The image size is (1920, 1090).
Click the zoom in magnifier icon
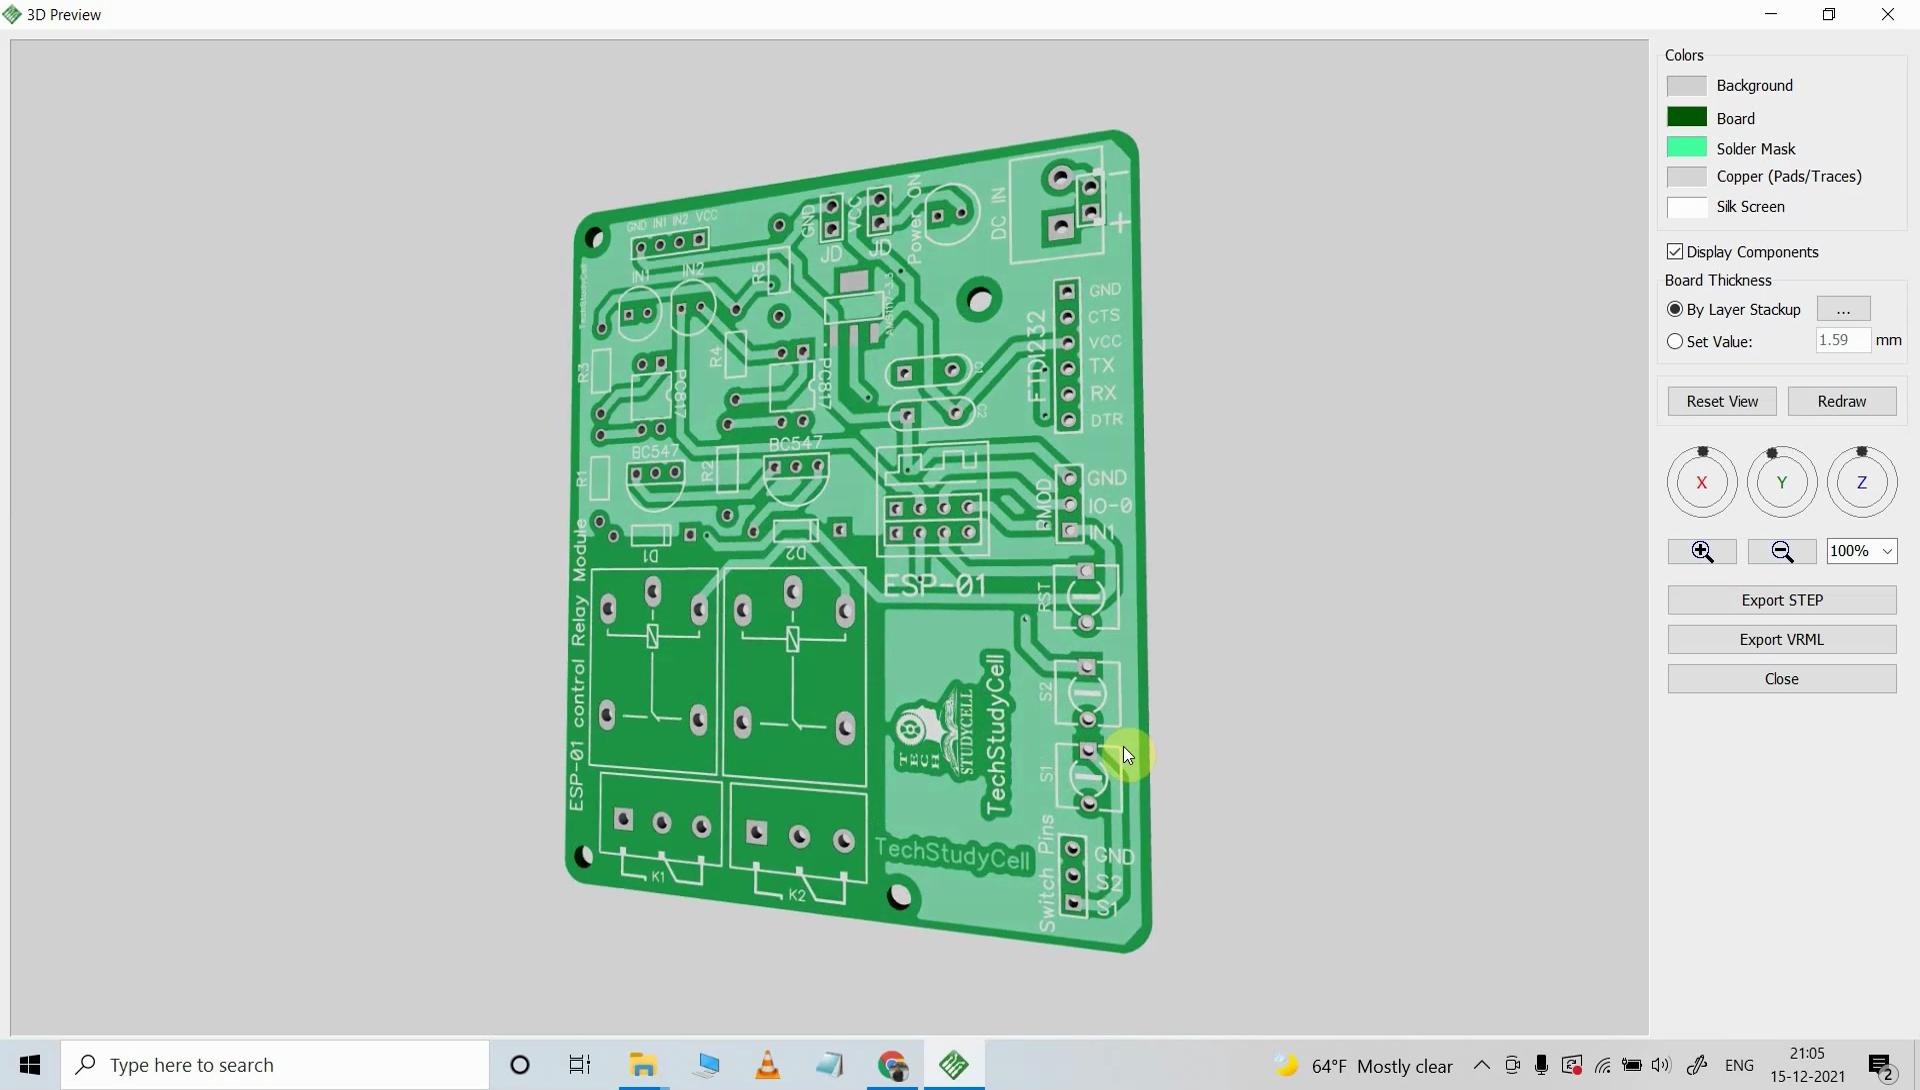[x=1701, y=551]
